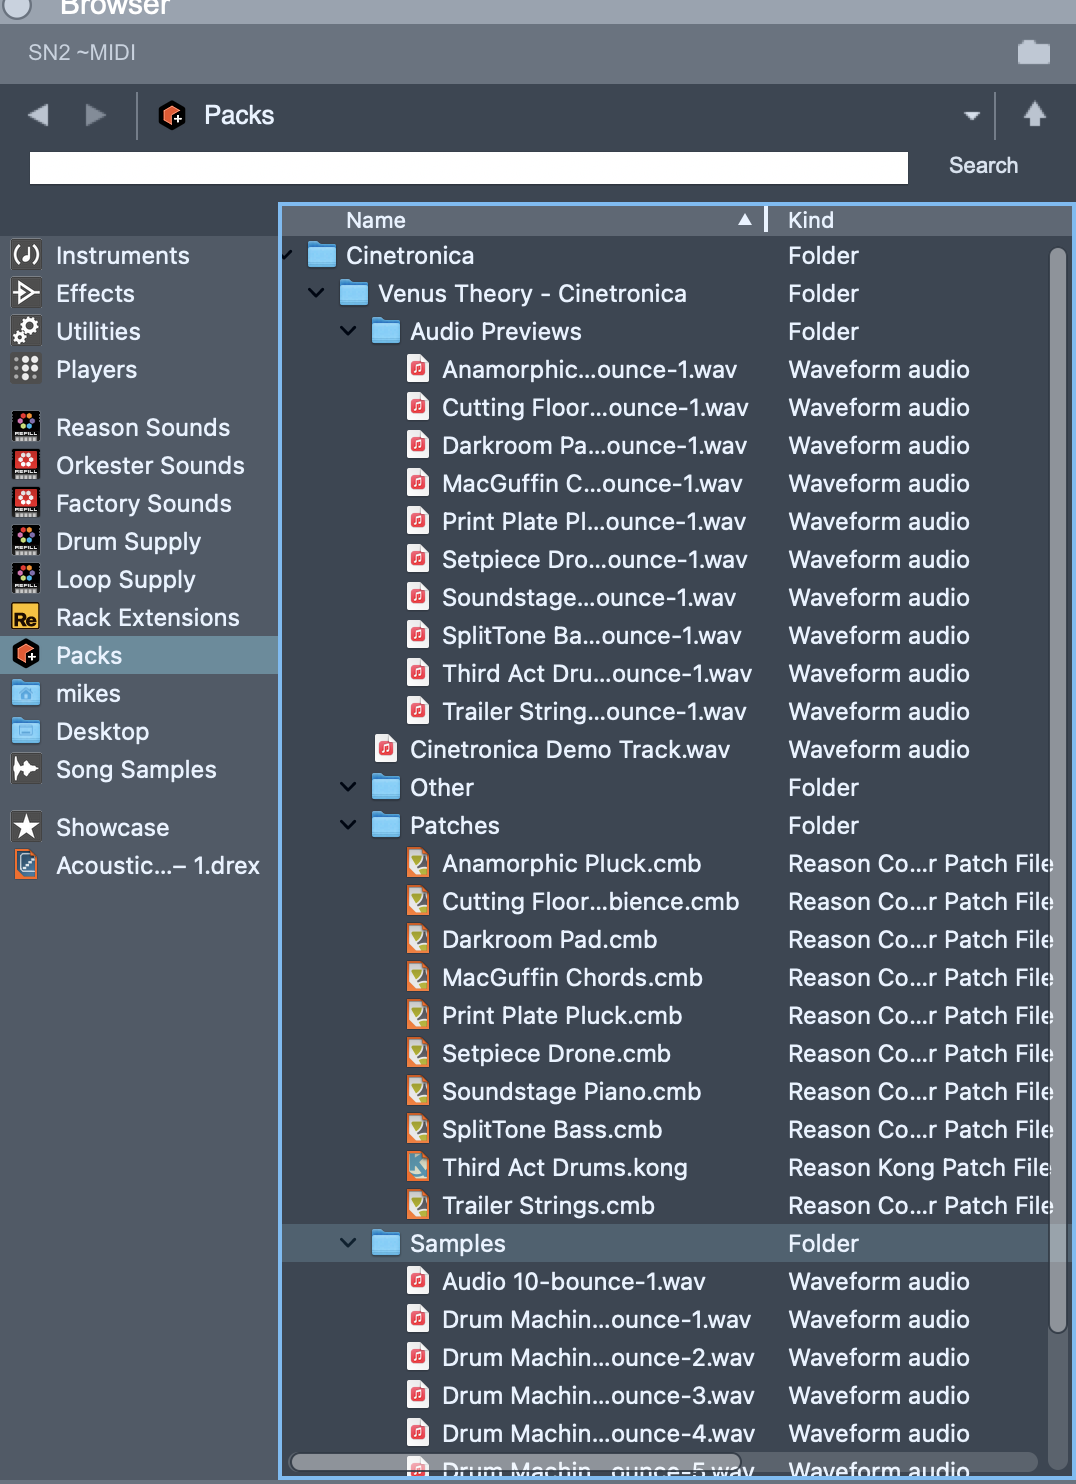
Task: Select Cutting Floor…ounce-1.wav file
Action: 665,408
